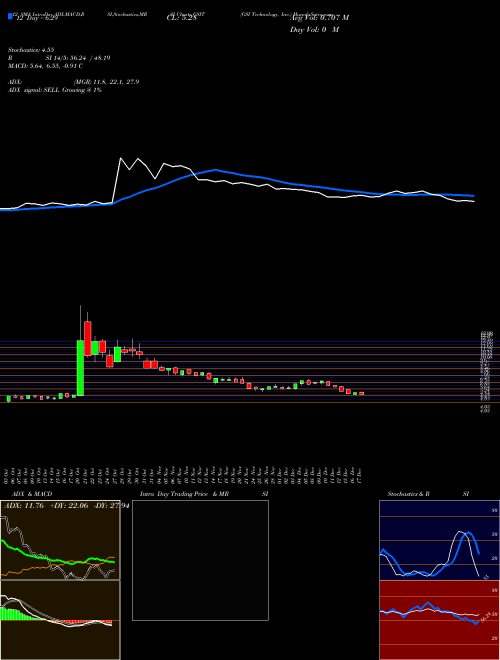Click the '+DY: 22.06' value in ADX panel
500x660 pixels.
(x=69, y=506)
